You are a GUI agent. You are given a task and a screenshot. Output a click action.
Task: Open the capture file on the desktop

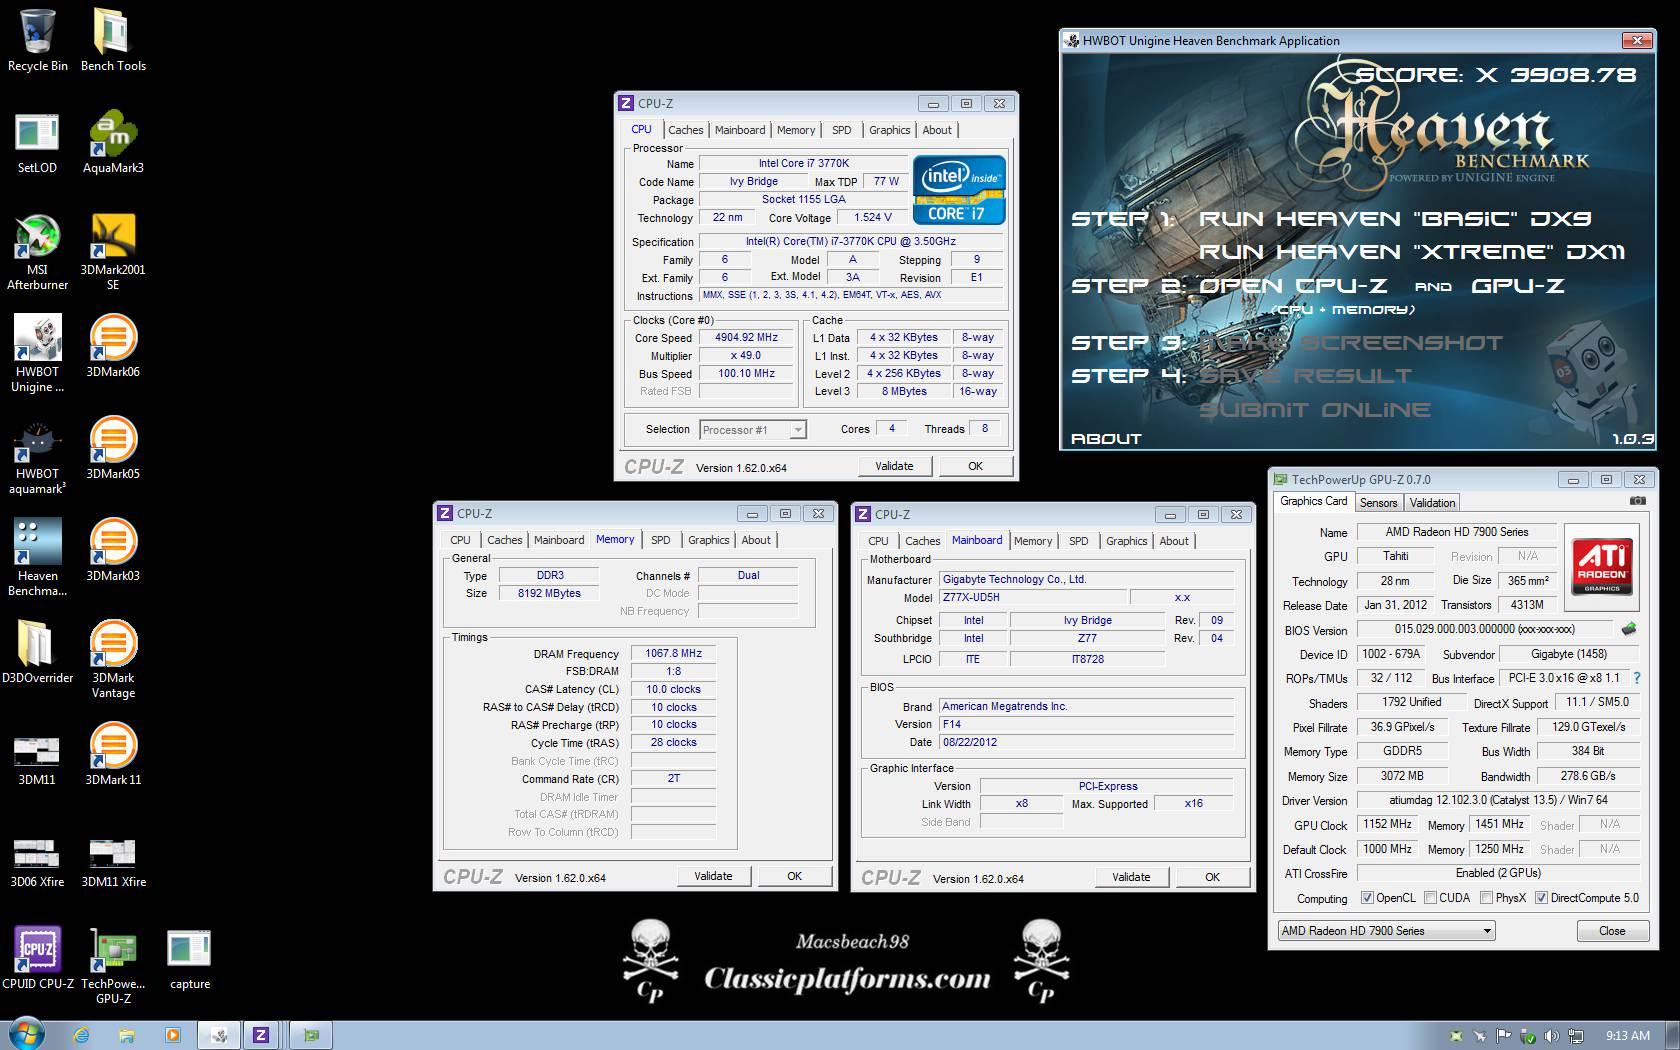[189, 958]
